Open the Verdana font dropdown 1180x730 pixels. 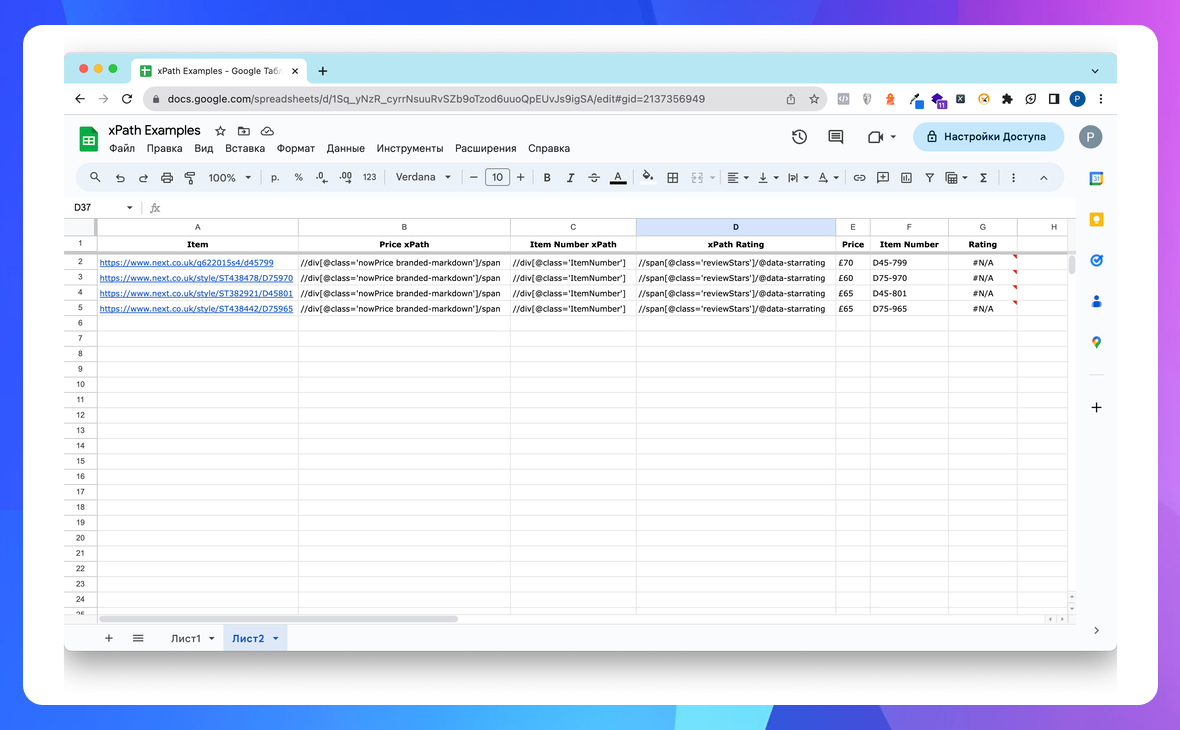(423, 178)
